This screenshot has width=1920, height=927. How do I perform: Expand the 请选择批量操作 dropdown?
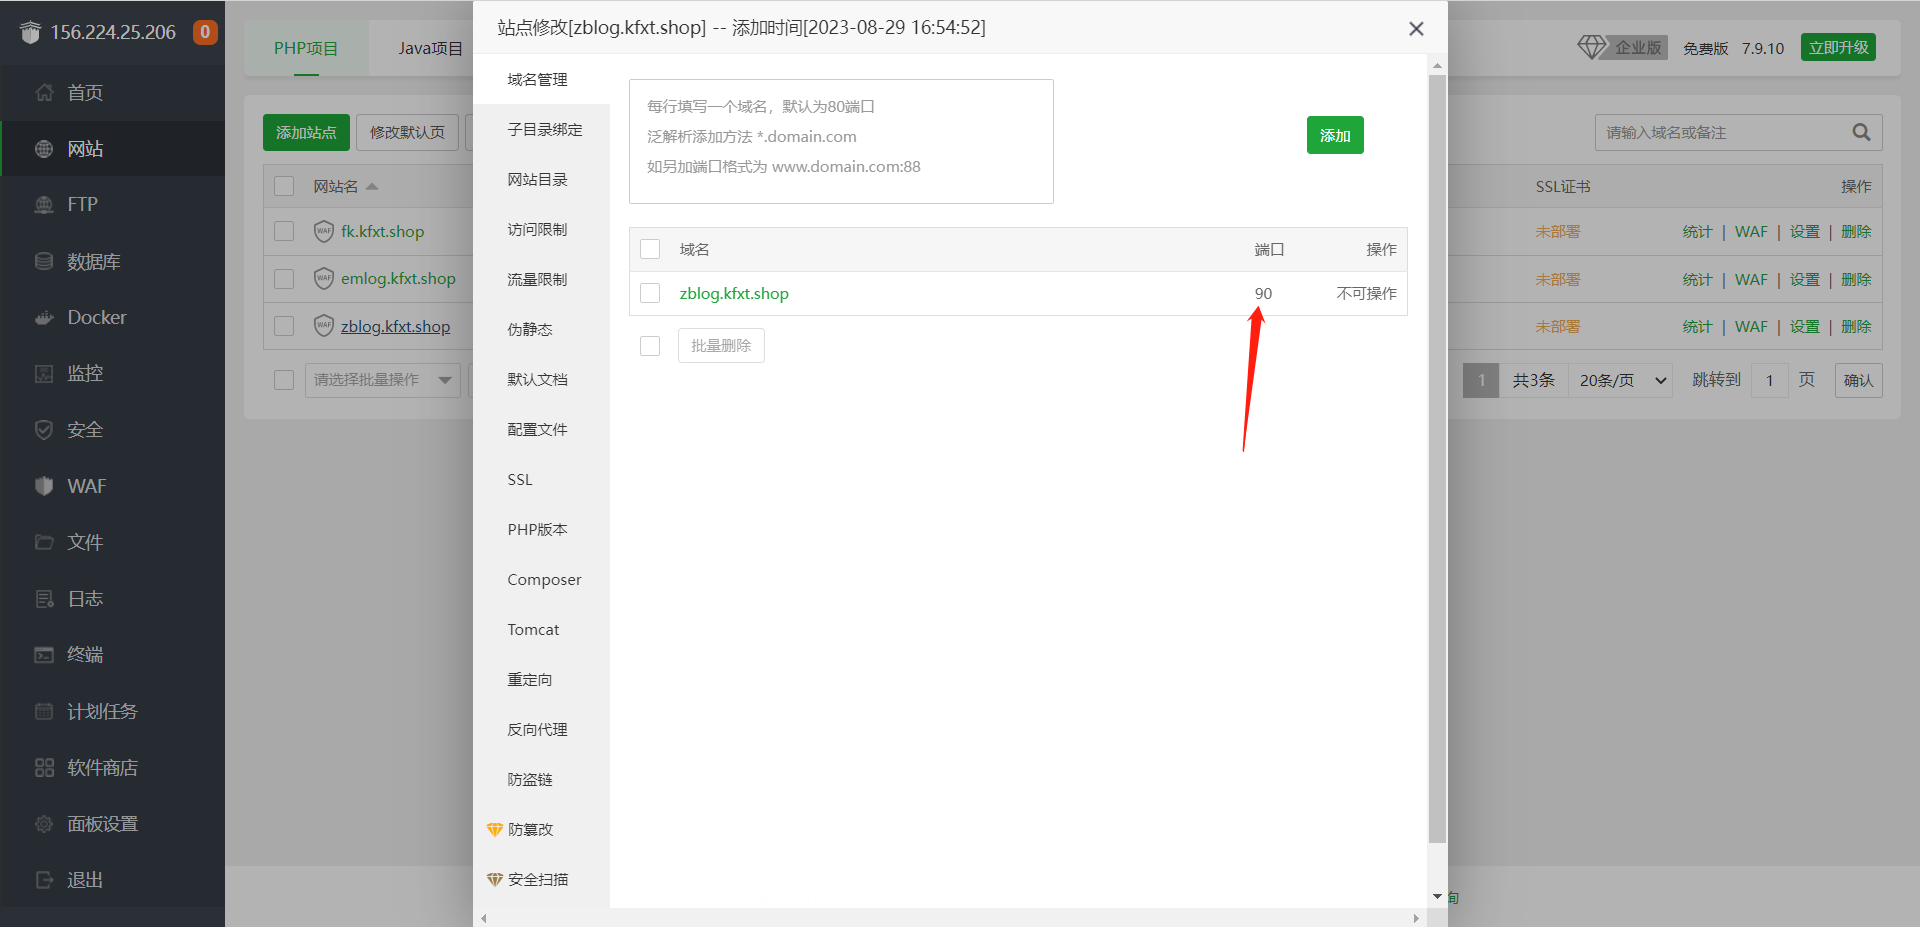click(x=381, y=380)
